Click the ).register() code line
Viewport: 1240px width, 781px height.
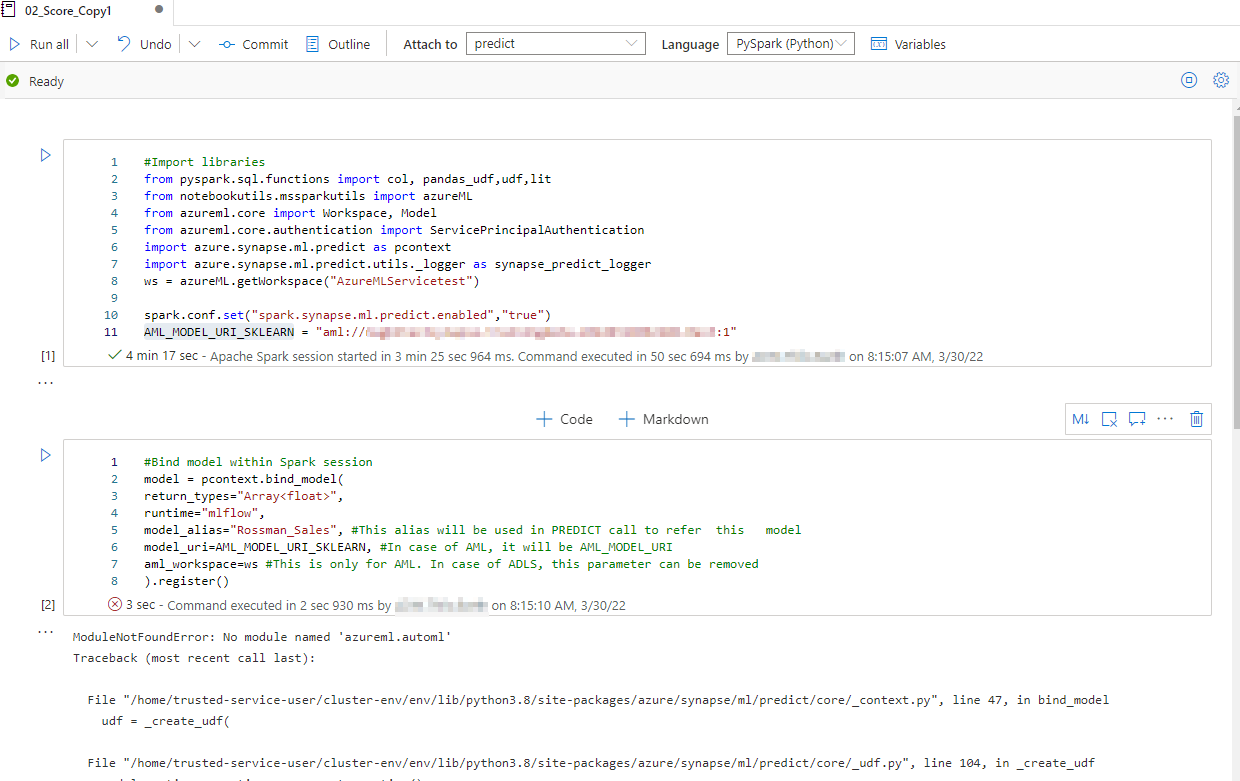[x=186, y=581]
